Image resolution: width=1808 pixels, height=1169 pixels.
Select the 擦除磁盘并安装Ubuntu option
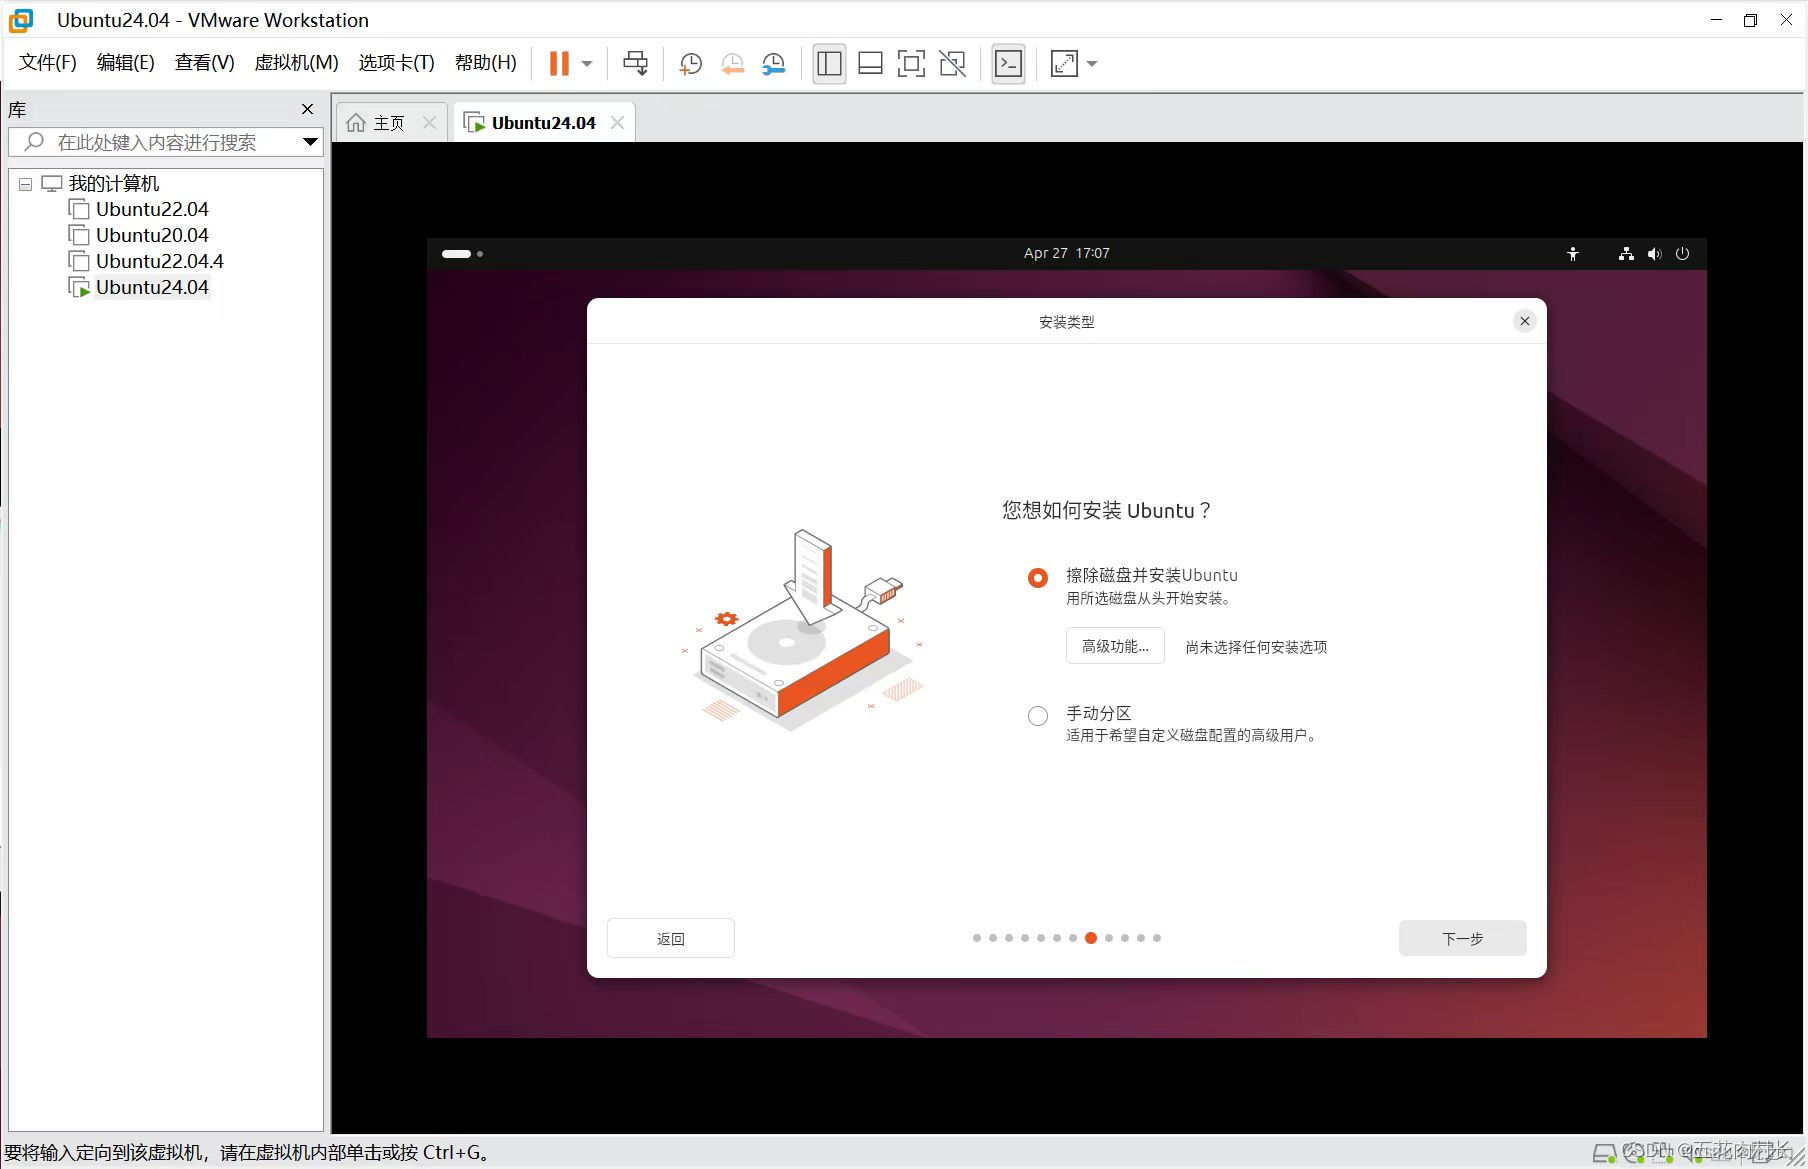(1037, 577)
